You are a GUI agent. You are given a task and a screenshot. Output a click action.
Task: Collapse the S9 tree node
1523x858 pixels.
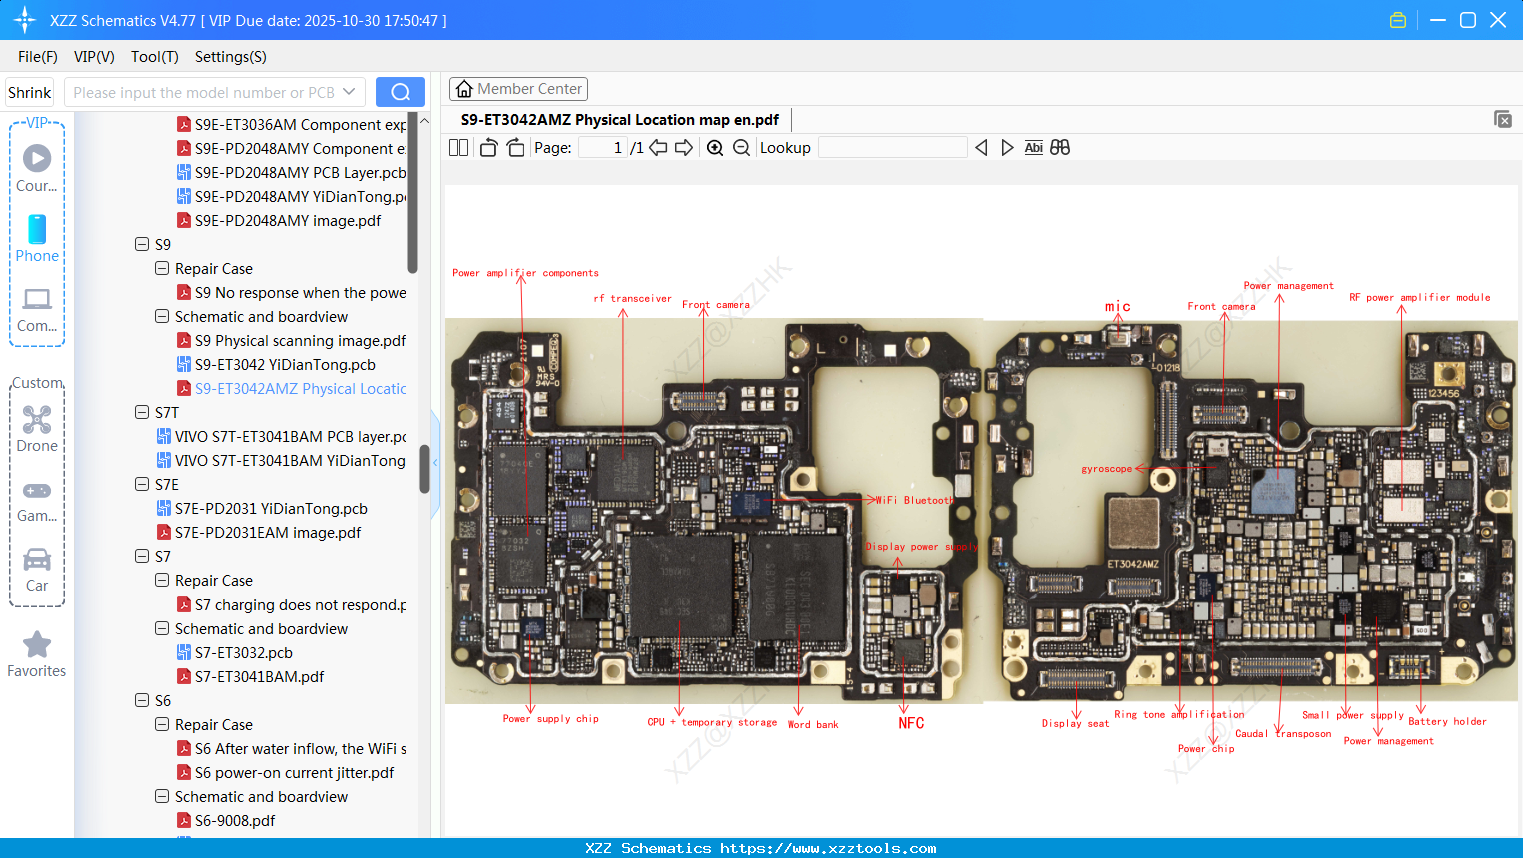coord(142,244)
